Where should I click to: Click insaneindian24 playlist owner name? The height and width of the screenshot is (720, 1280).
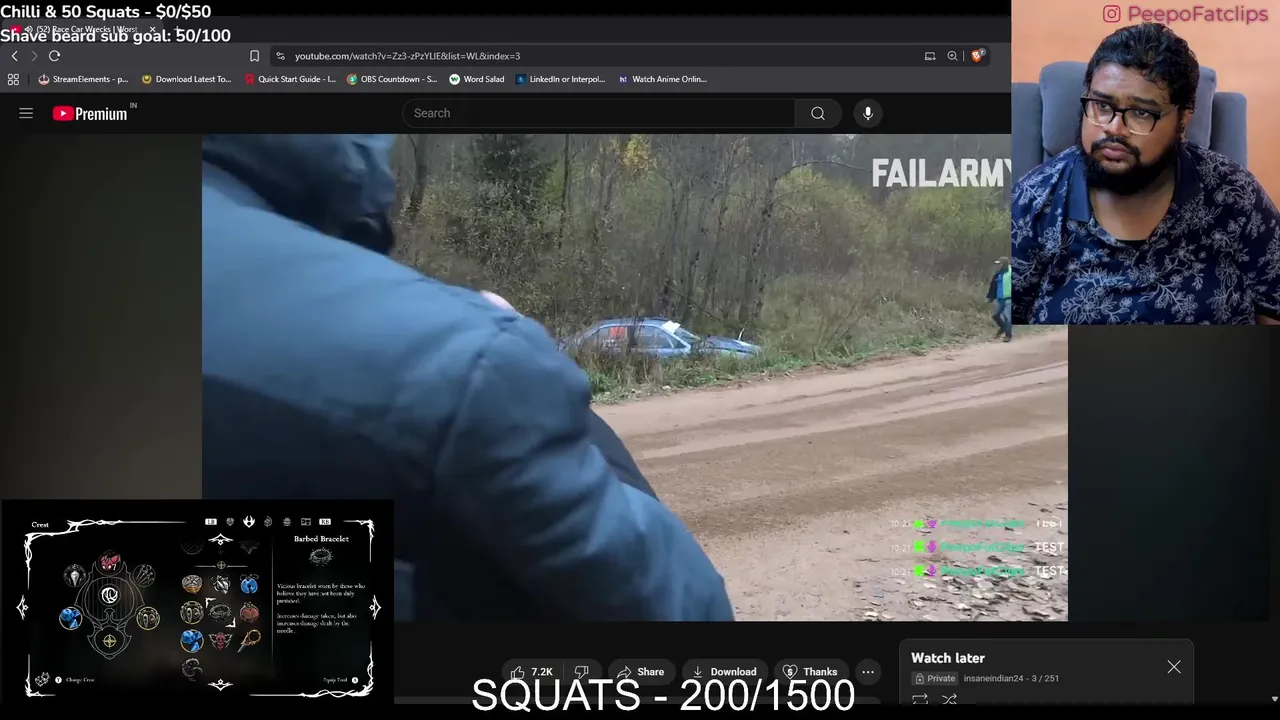[x=993, y=678]
